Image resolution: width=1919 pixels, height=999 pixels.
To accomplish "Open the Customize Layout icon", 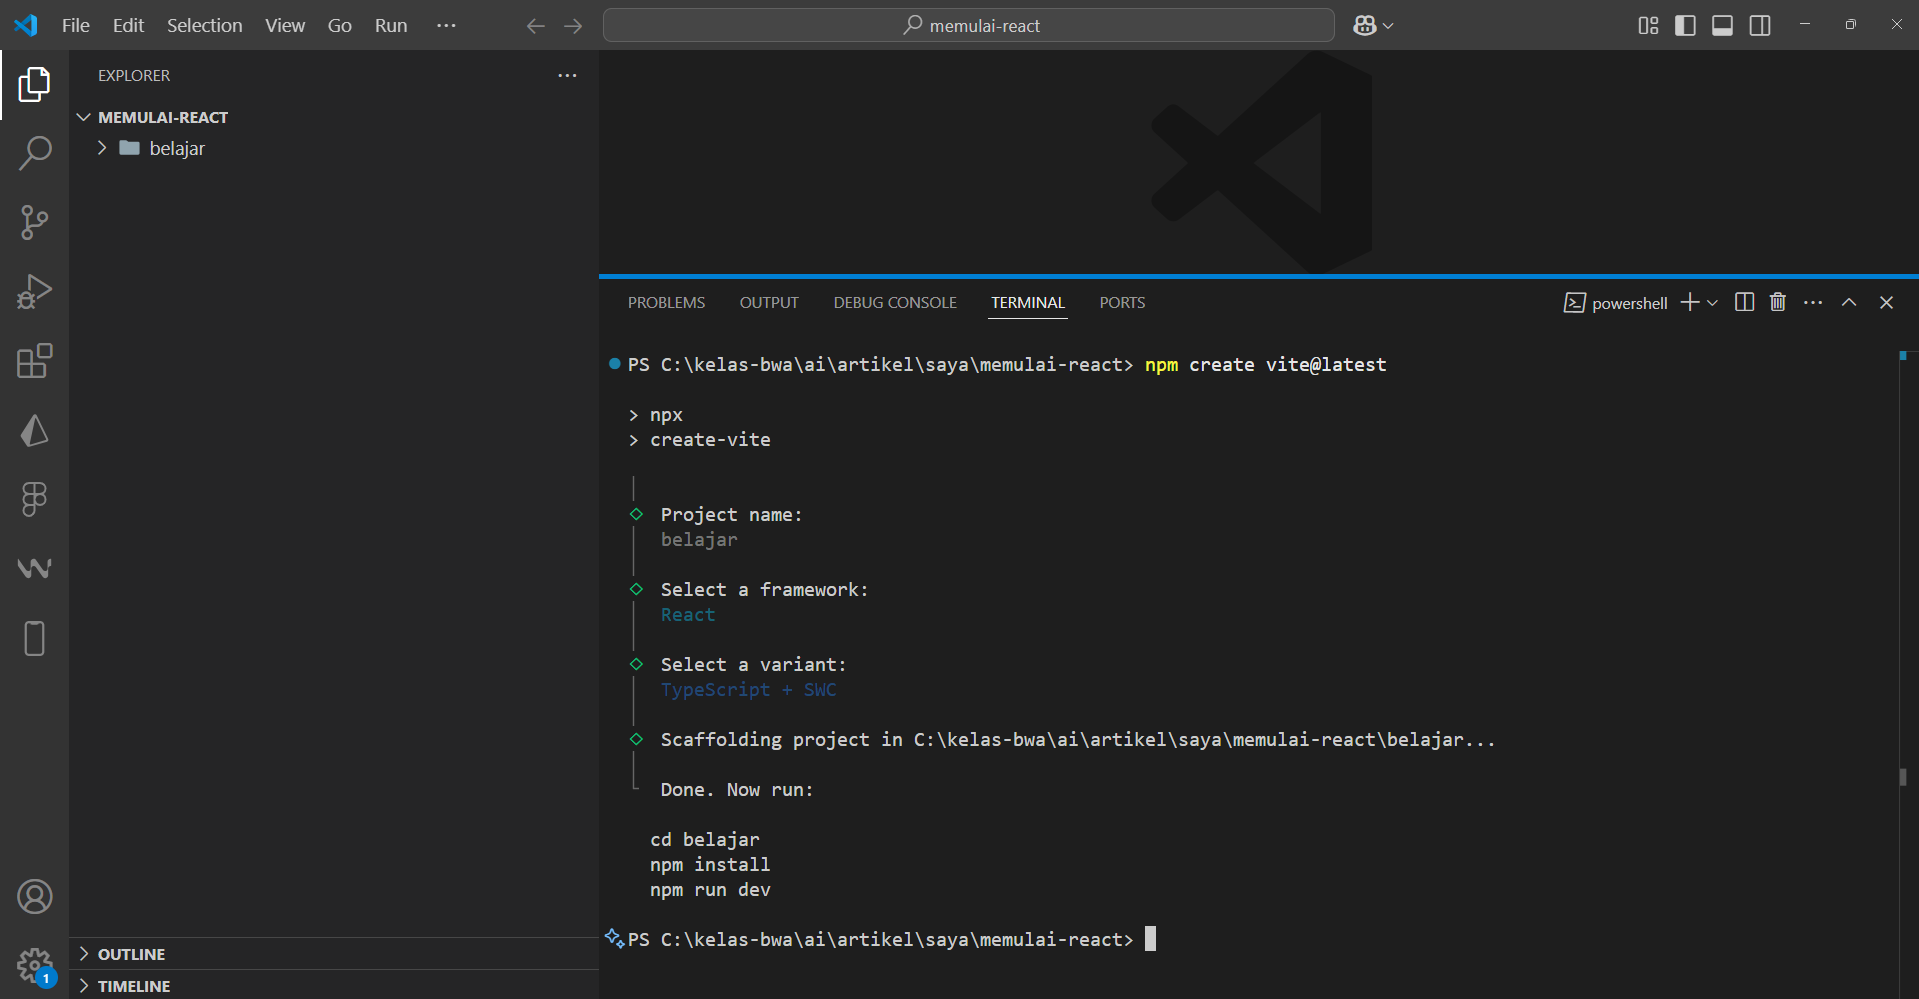I will coord(1648,25).
